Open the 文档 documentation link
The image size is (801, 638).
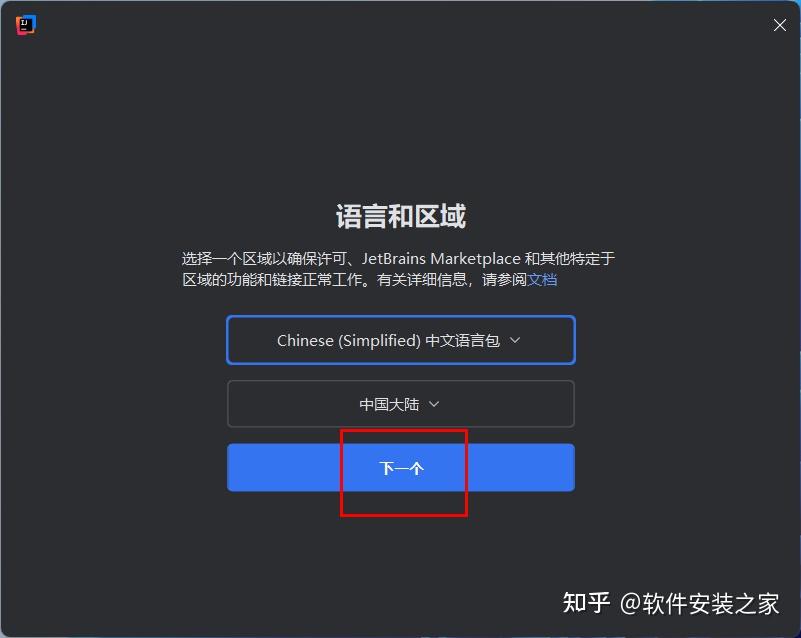[x=542, y=280]
